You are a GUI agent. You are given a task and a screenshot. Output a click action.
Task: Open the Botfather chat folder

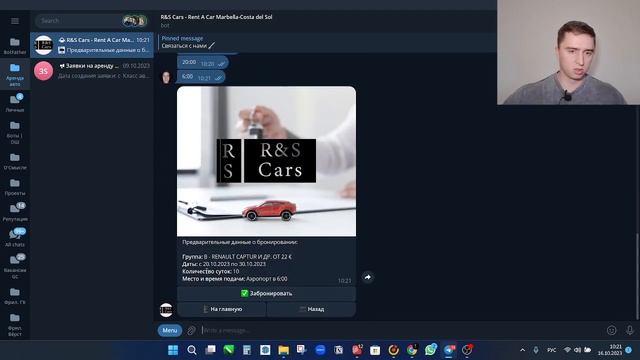[x=15, y=46]
